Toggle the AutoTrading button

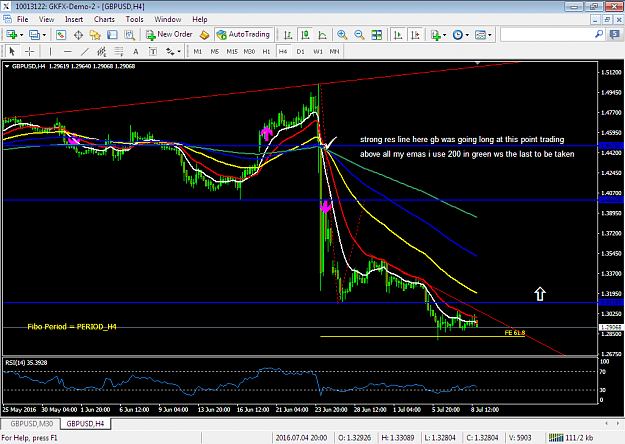point(244,35)
